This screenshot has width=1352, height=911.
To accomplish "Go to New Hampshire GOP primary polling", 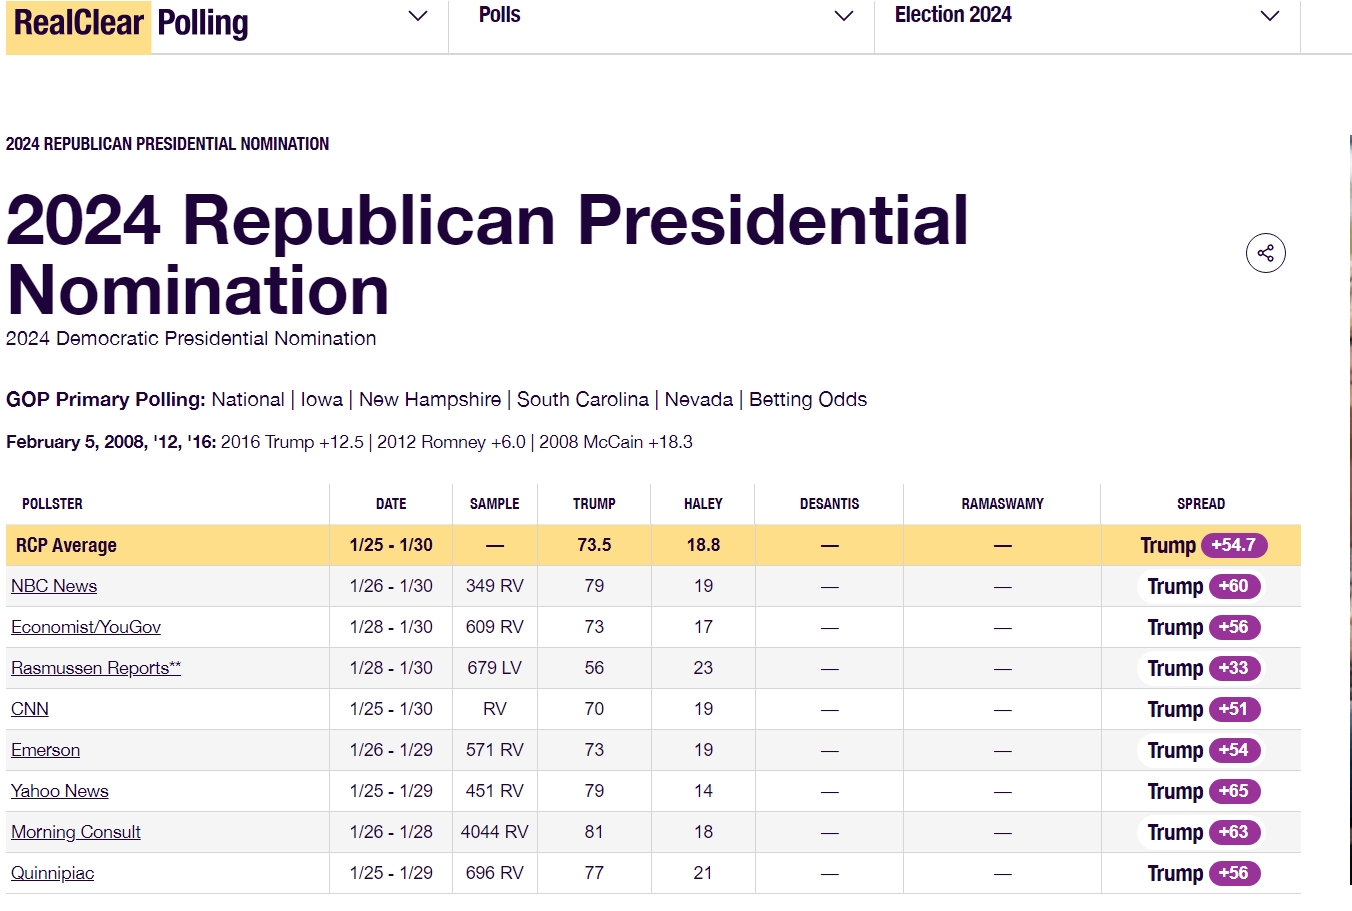I will pyautogui.click(x=430, y=400).
